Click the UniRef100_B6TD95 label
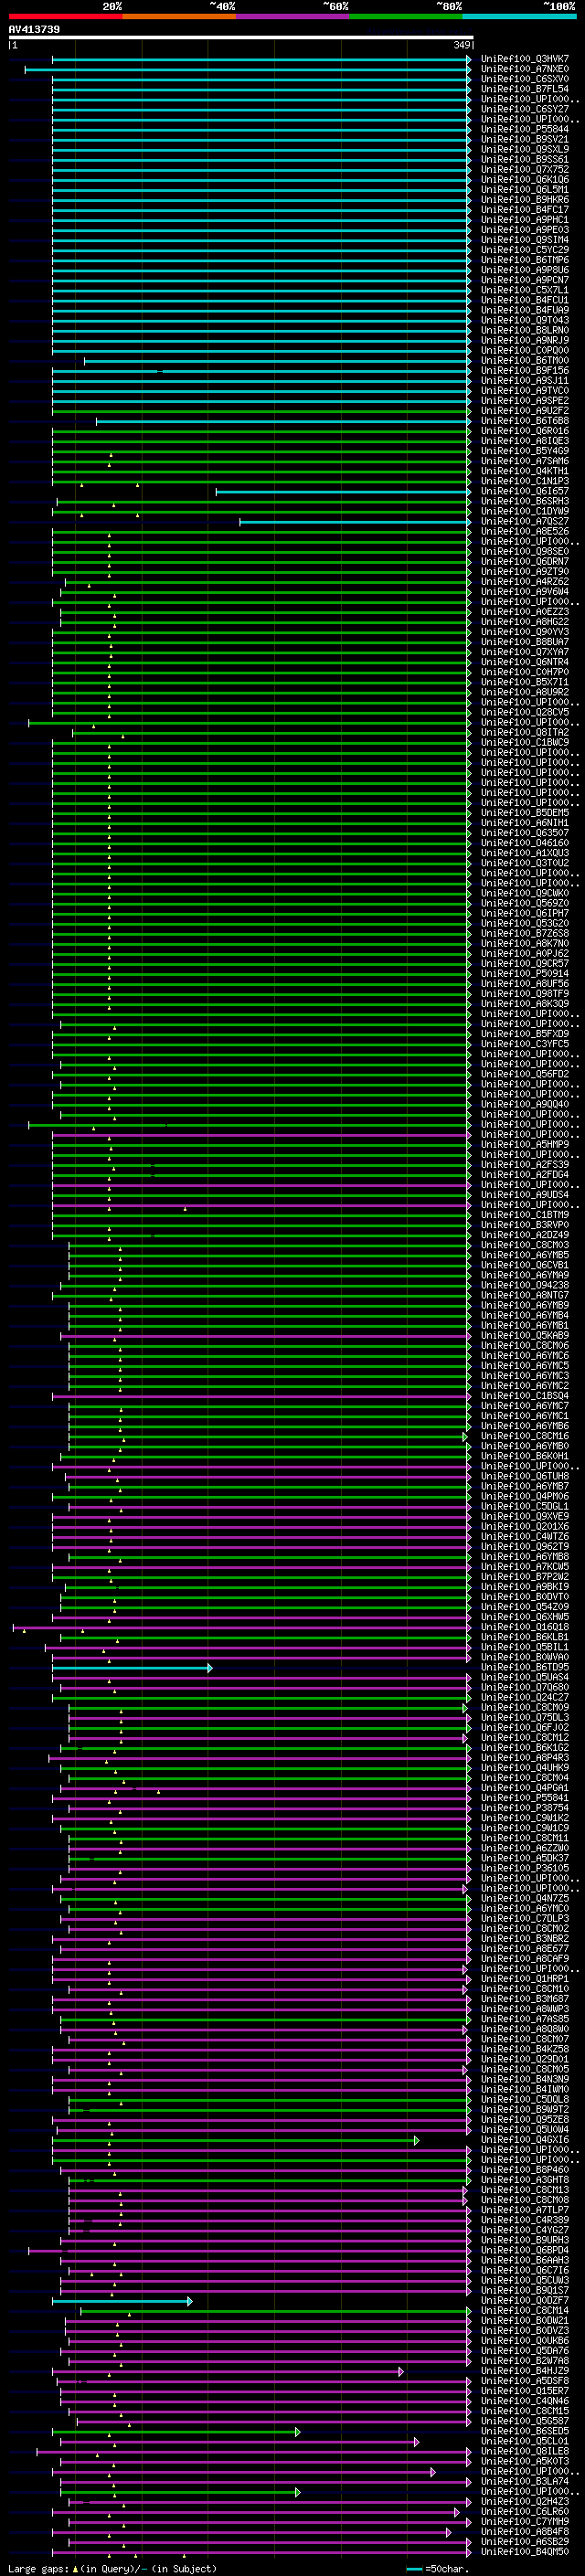 point(524,1667)
